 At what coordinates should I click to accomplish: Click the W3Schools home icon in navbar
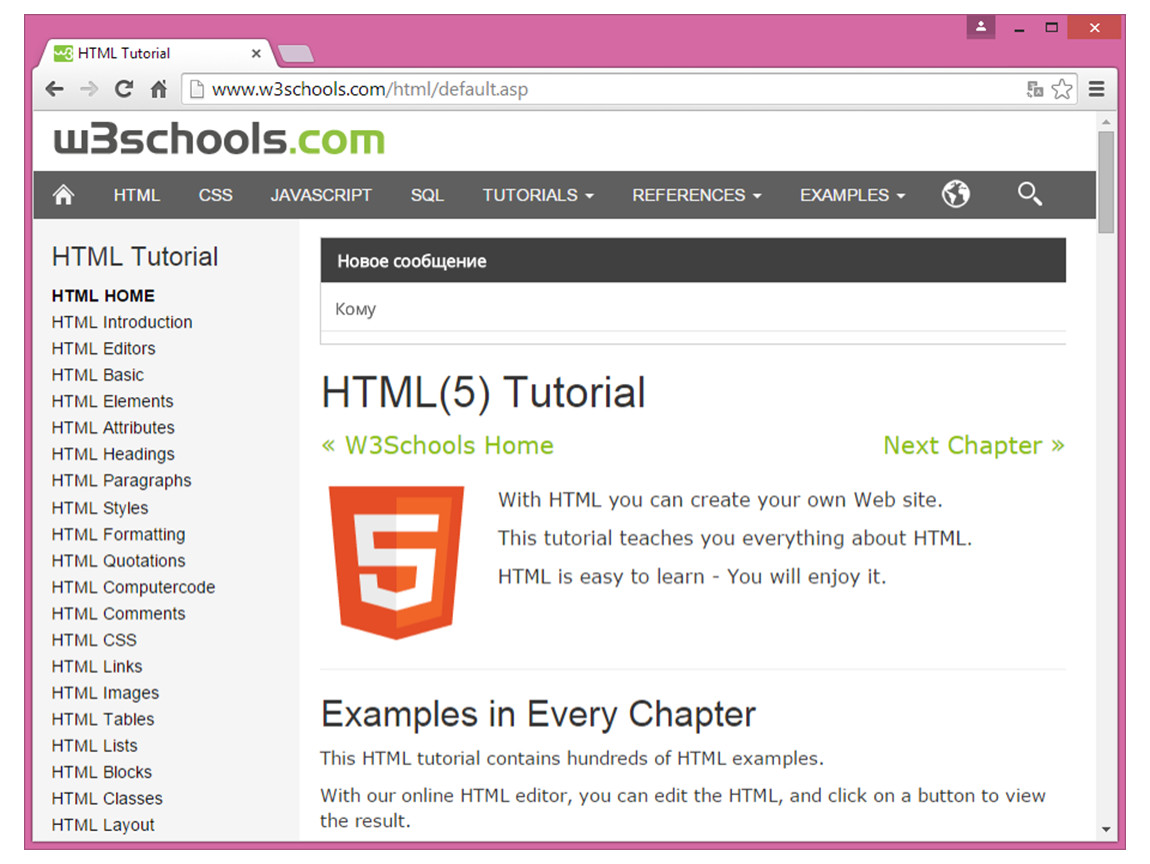pos(64,195)
